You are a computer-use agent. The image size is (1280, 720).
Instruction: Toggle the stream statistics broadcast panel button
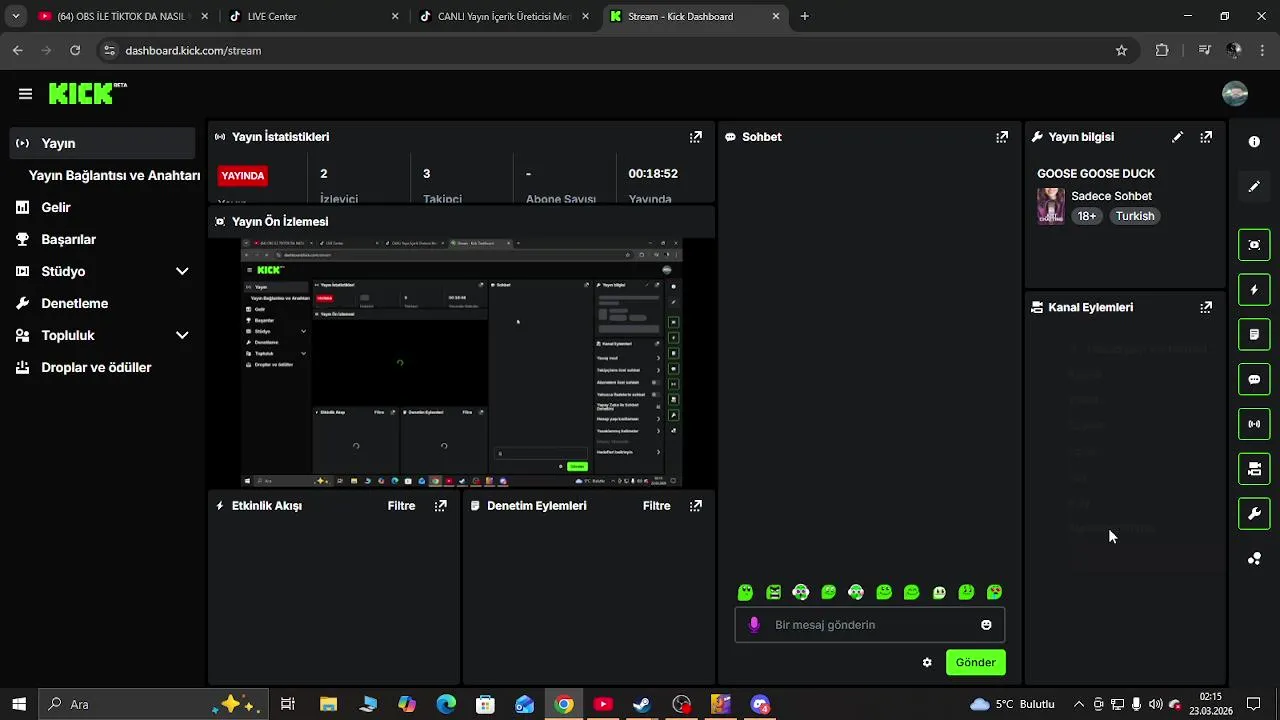coord(1254,424)
